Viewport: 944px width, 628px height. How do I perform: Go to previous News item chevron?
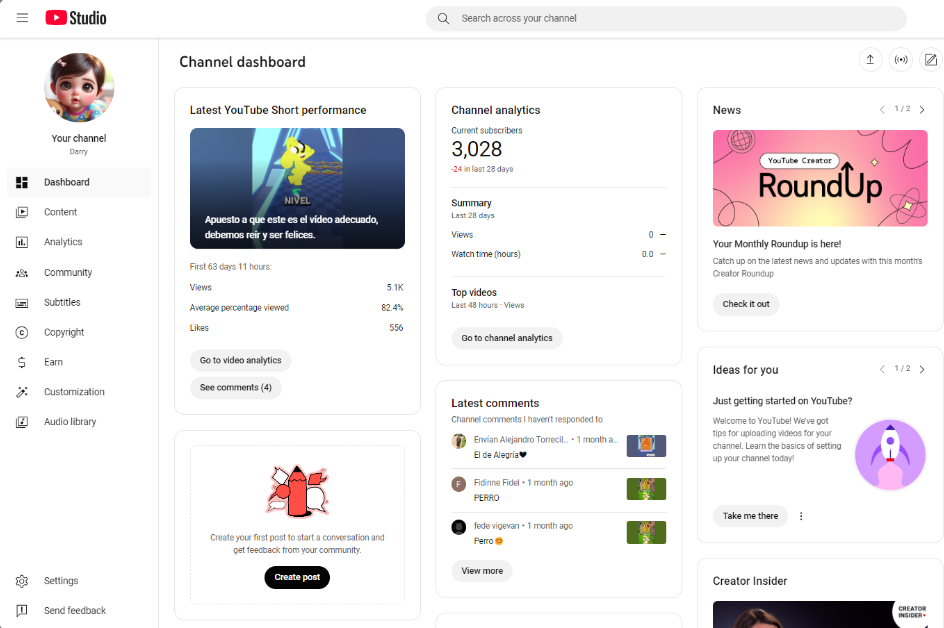[882, 110]
